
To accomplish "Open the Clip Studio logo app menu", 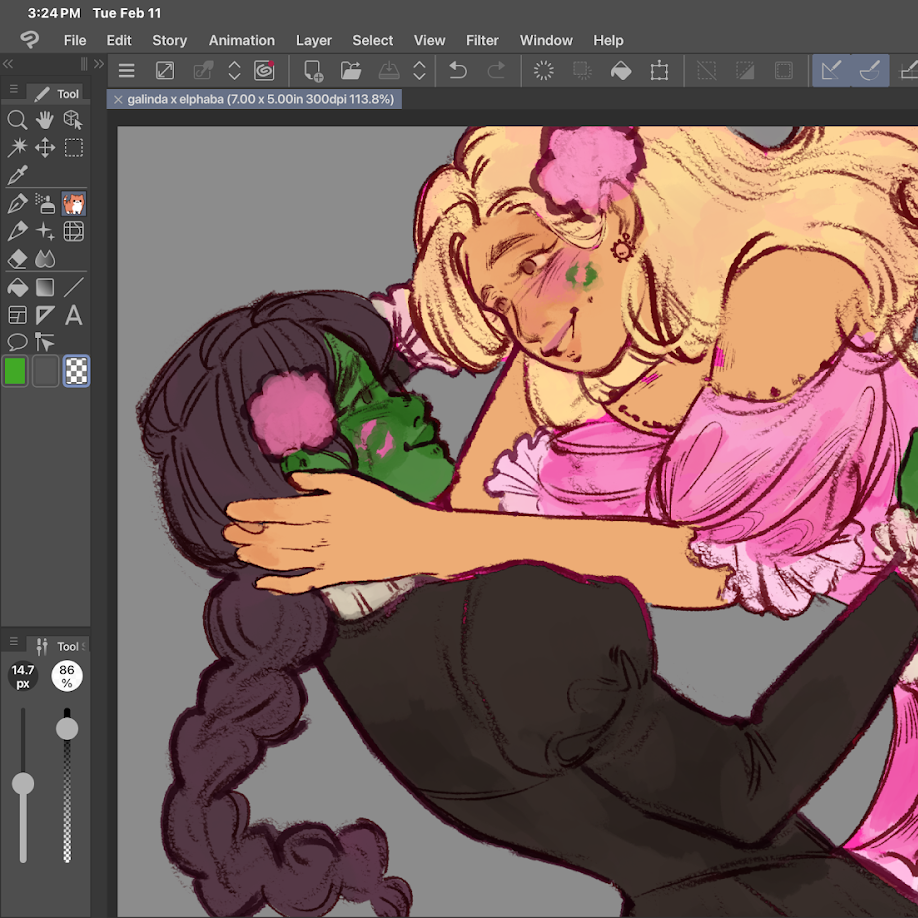I will [x=29, y=40].
